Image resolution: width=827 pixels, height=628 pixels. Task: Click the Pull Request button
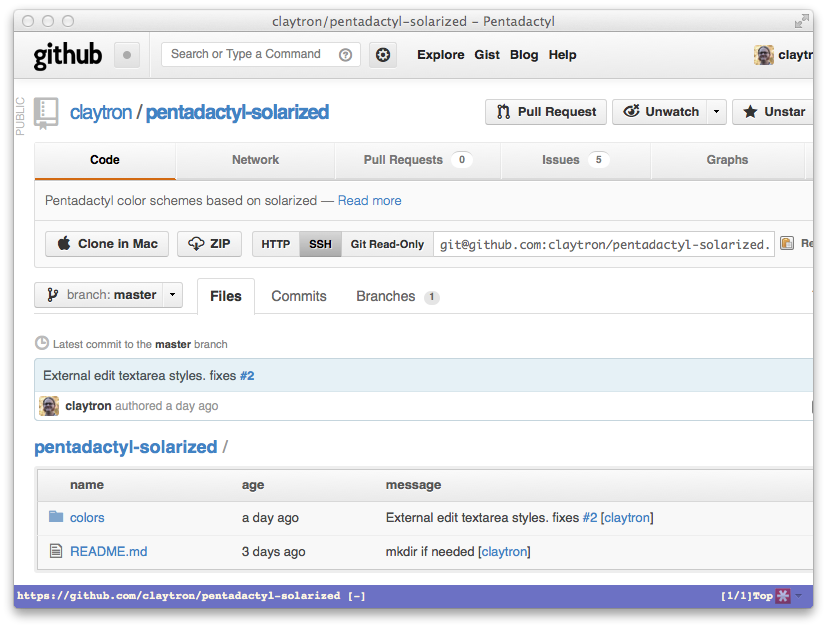click(546, 112)
